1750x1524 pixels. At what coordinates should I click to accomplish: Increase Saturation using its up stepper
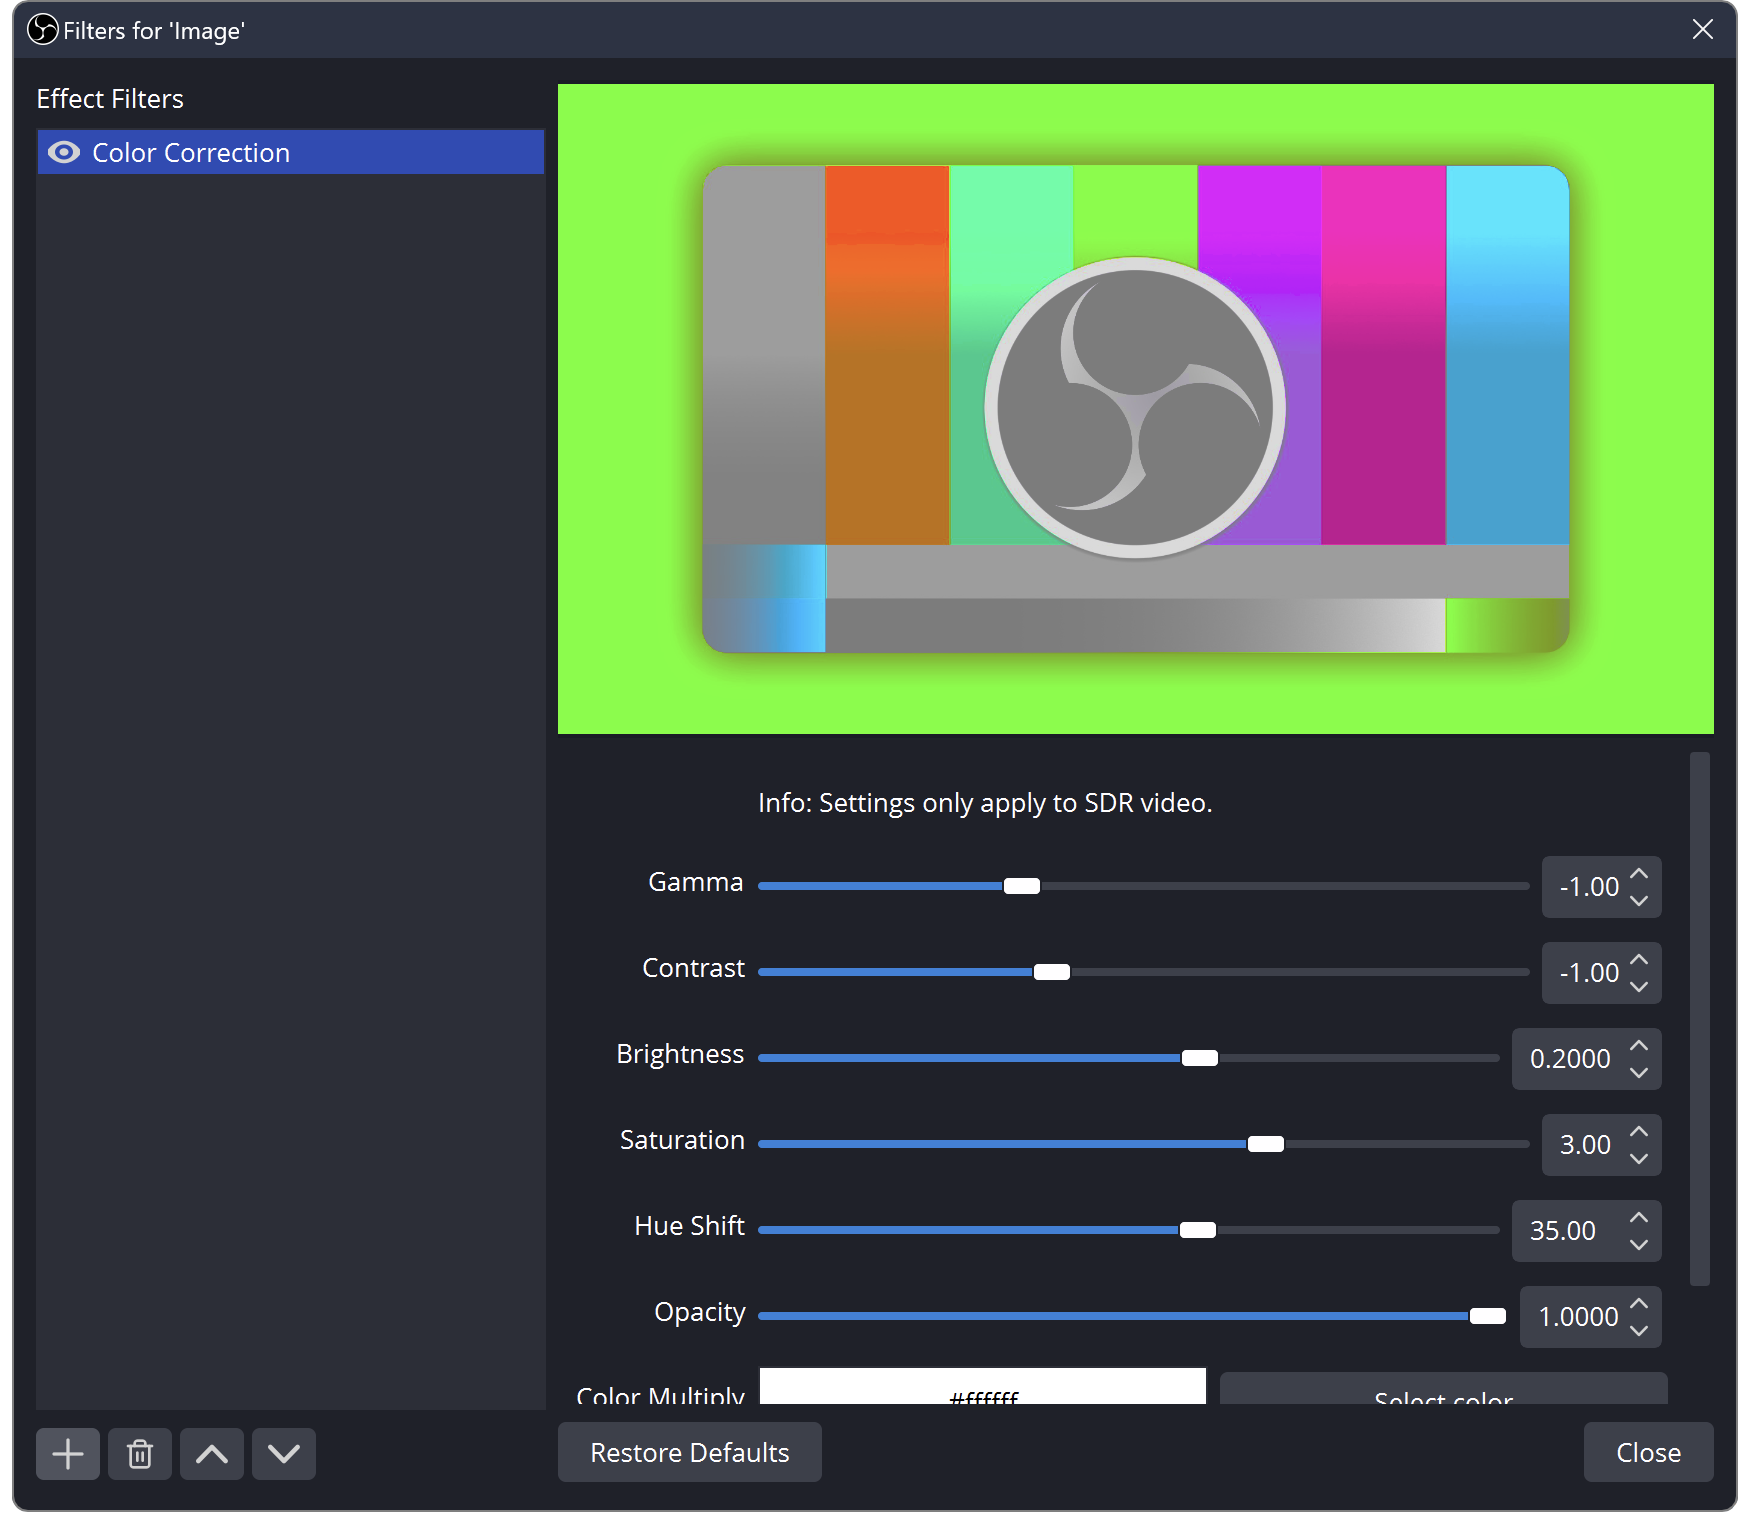point(1638,1131)
